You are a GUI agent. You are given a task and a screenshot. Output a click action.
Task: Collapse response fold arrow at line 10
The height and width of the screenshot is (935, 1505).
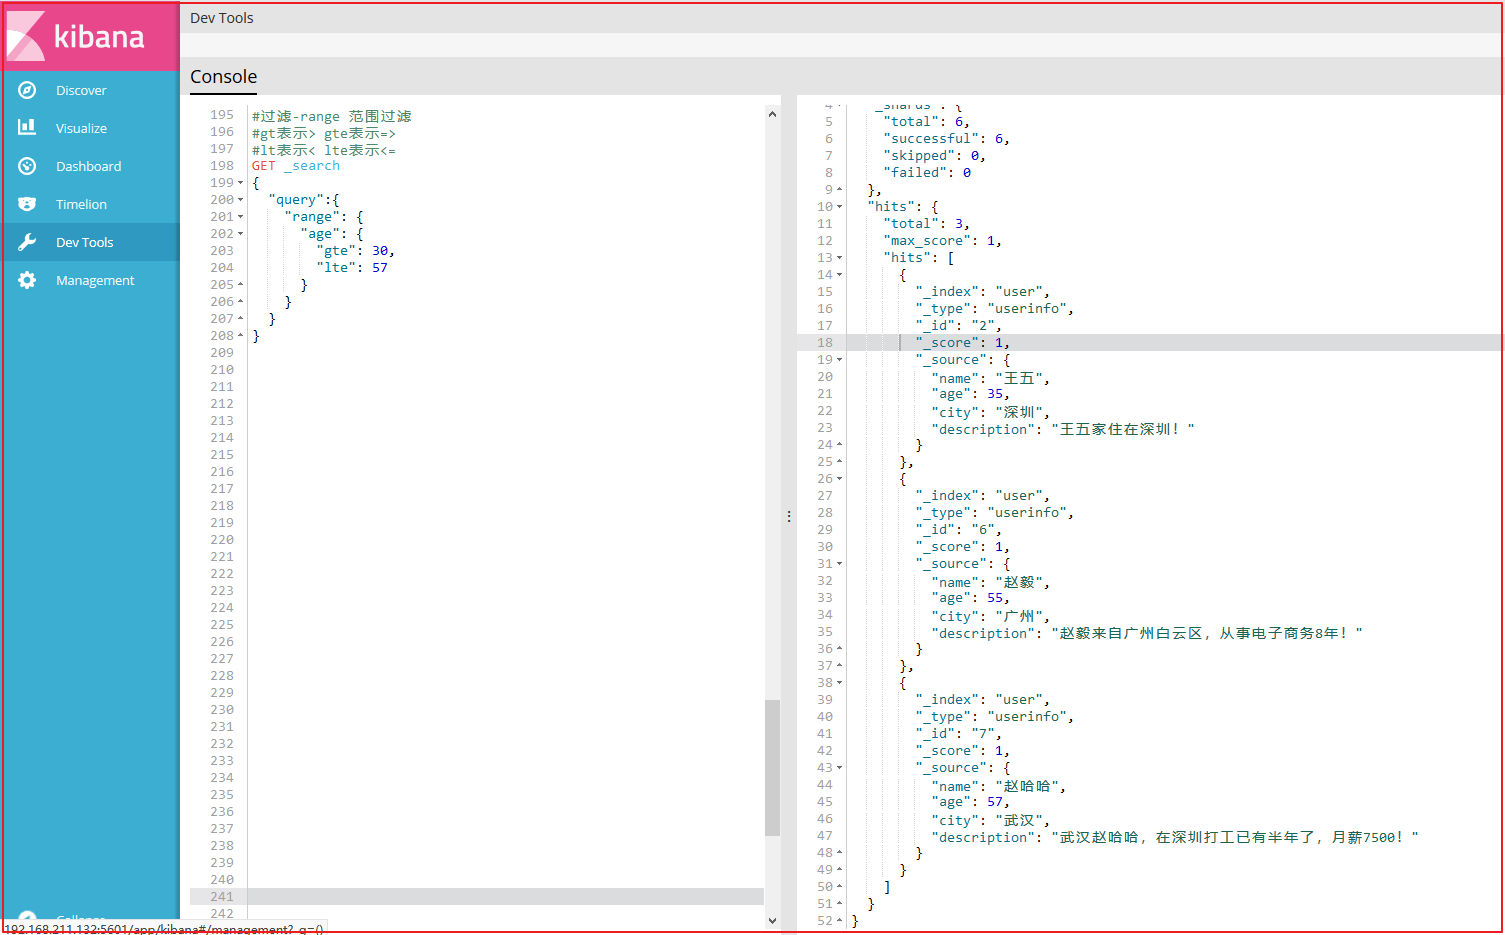(840, 207)
